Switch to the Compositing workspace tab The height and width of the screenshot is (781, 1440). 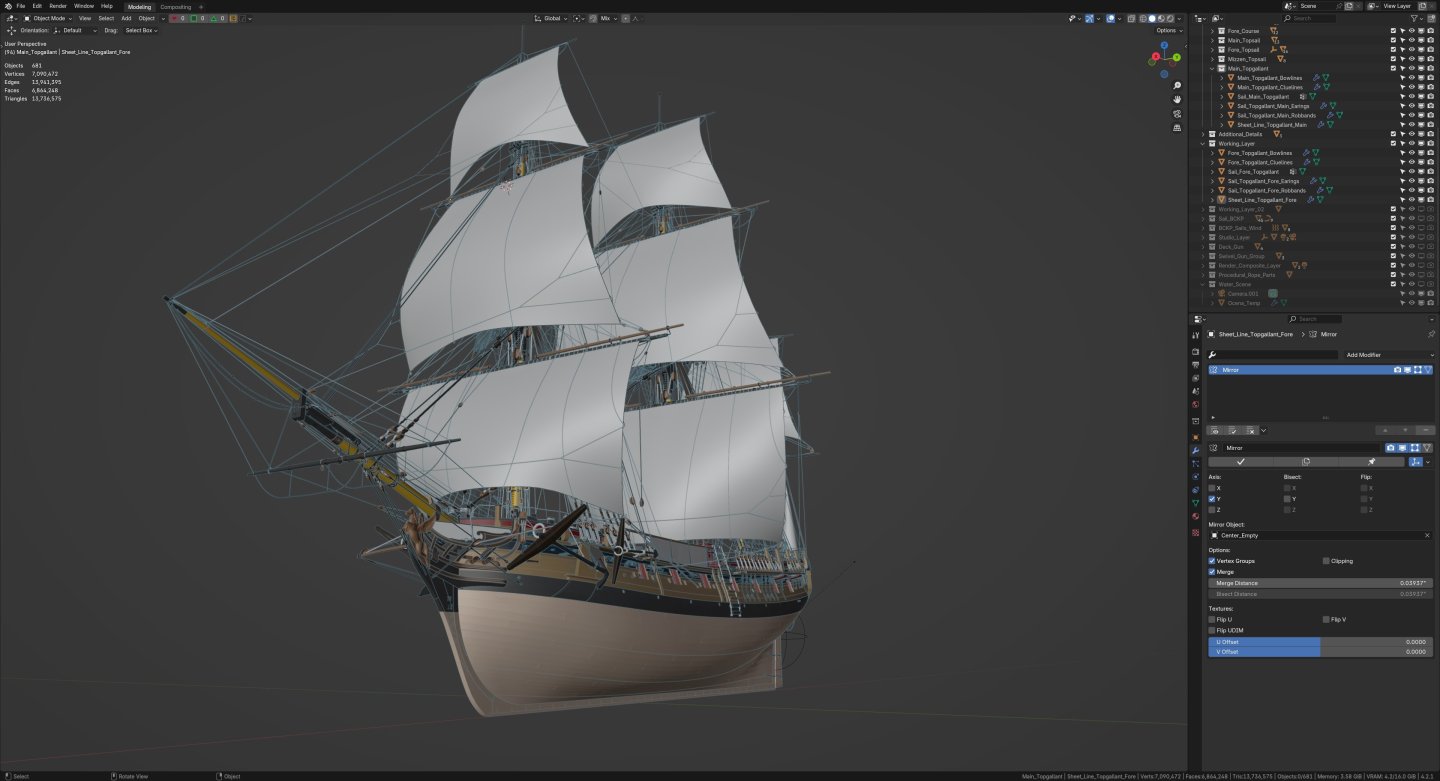click(x=176, y=6)
